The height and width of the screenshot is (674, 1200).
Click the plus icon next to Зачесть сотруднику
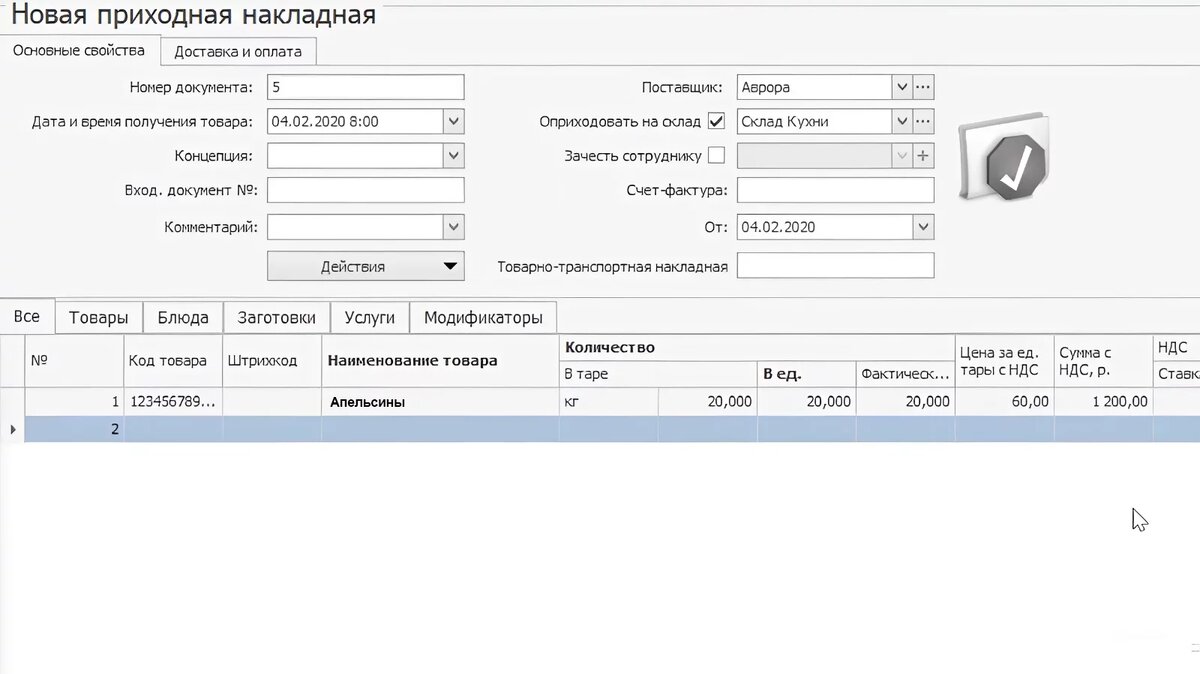tap(922, 155)
